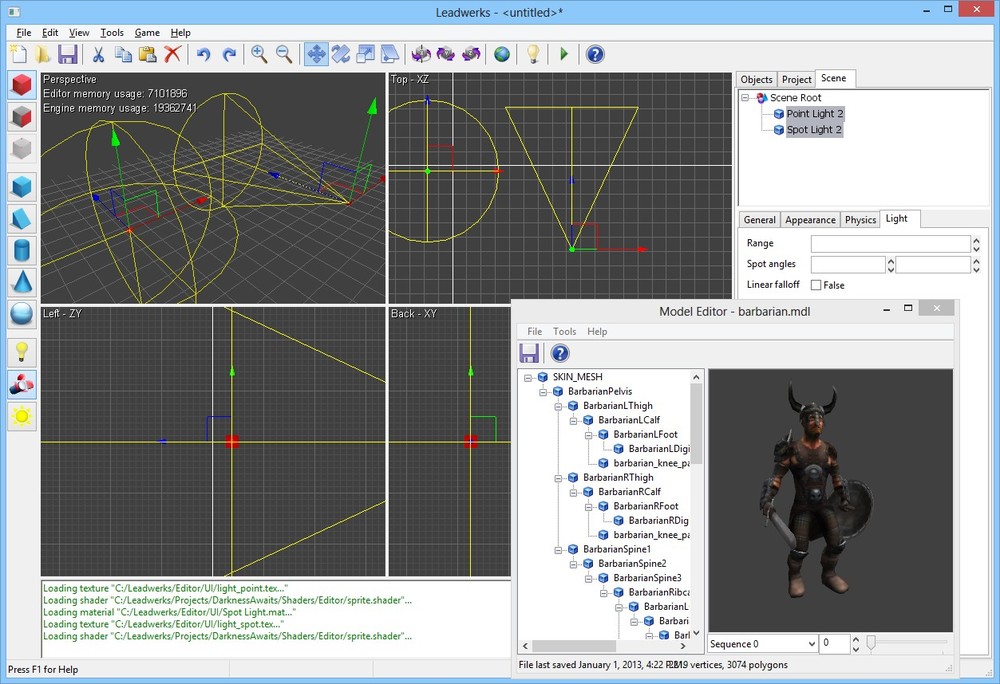The height and width of the screenshot is (684, 1000).
Task: Choose the yellow sun directional light tool
Action: pyautogui.click(x=22, y=415)
